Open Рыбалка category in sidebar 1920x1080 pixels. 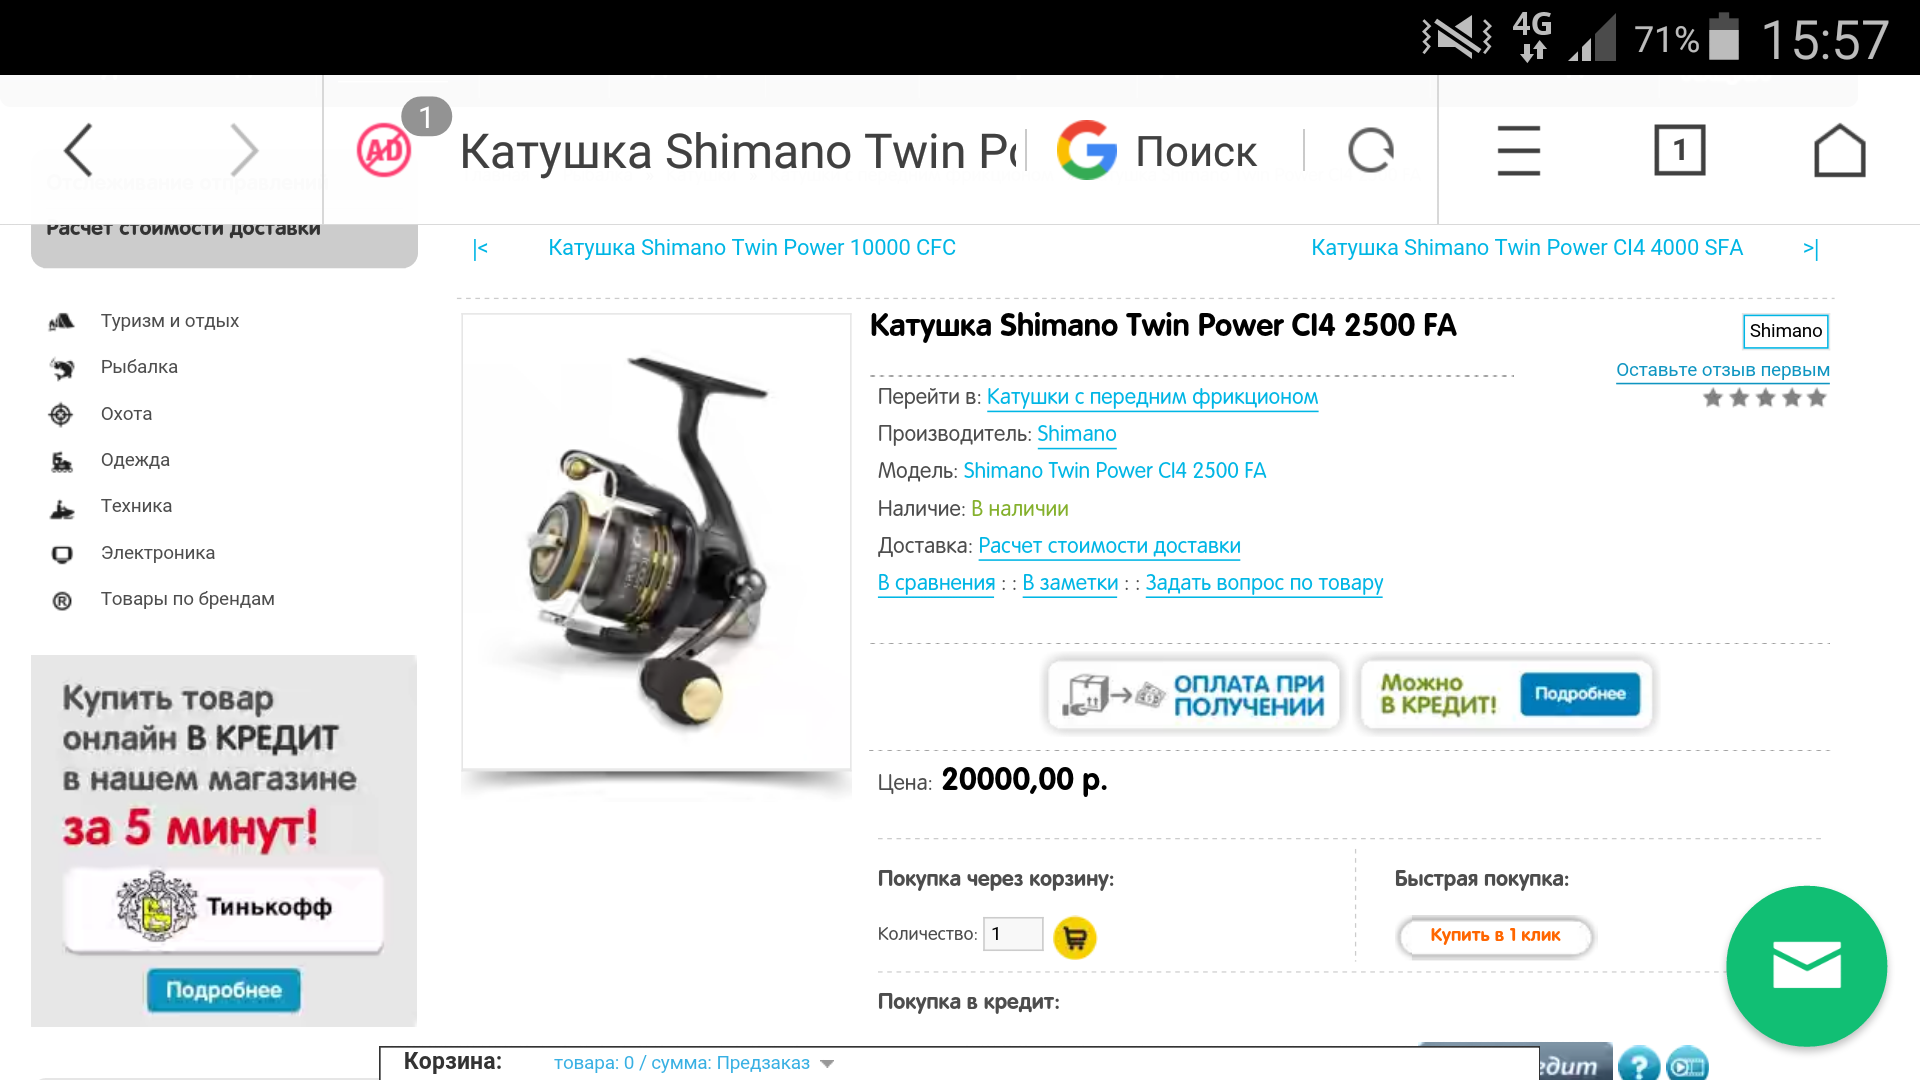139,367
